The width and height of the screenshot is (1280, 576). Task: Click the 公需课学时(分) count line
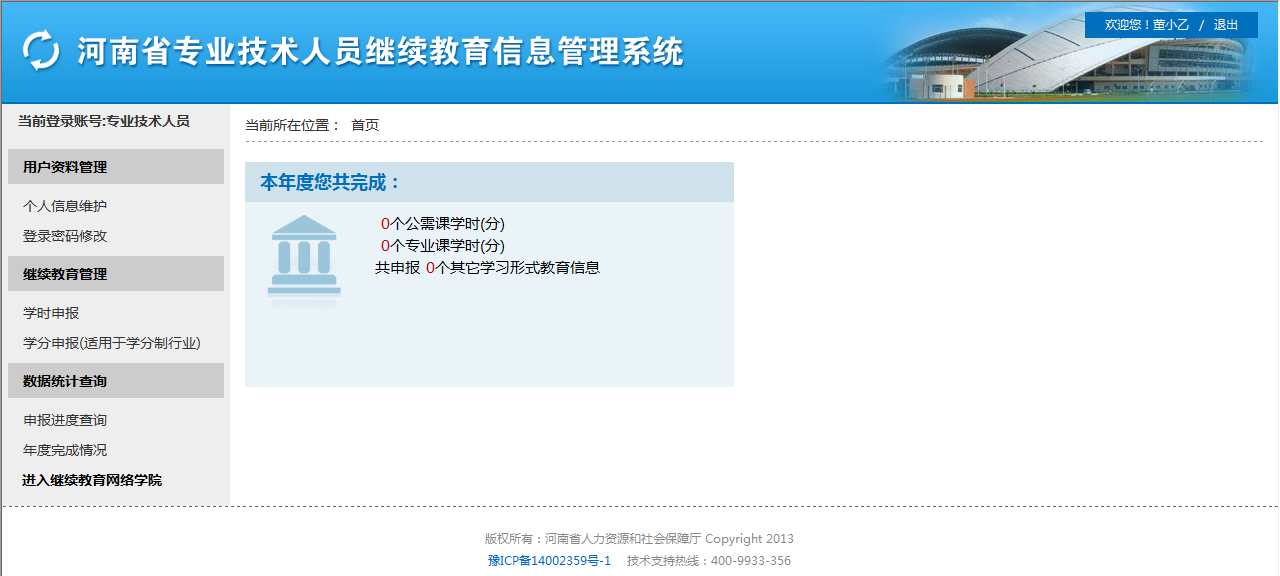pyautogui.click(x=442, y=224)
